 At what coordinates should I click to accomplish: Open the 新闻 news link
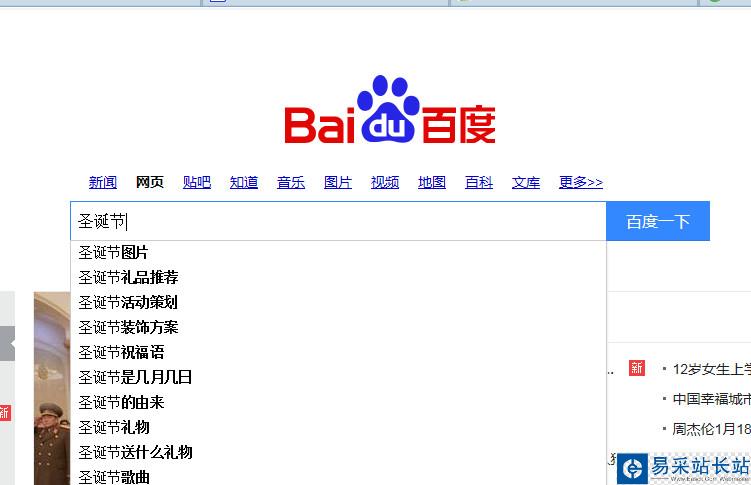[x=102, y=182]
